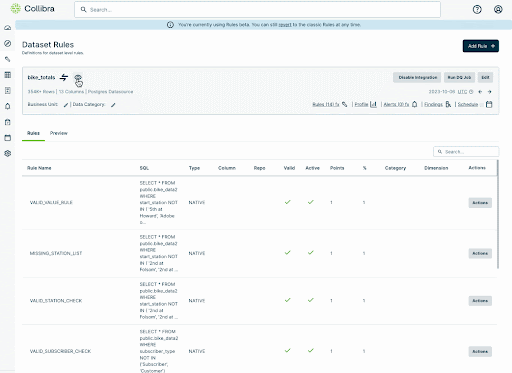This screenshot has width=512, height=373.
Task: Click the Valid column header
Action: click(x=289, y=168)
